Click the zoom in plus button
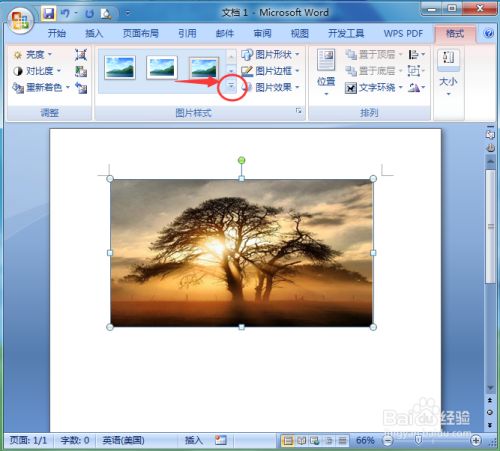The width and height of the screenshot is (500, 451). pos(476,440)
